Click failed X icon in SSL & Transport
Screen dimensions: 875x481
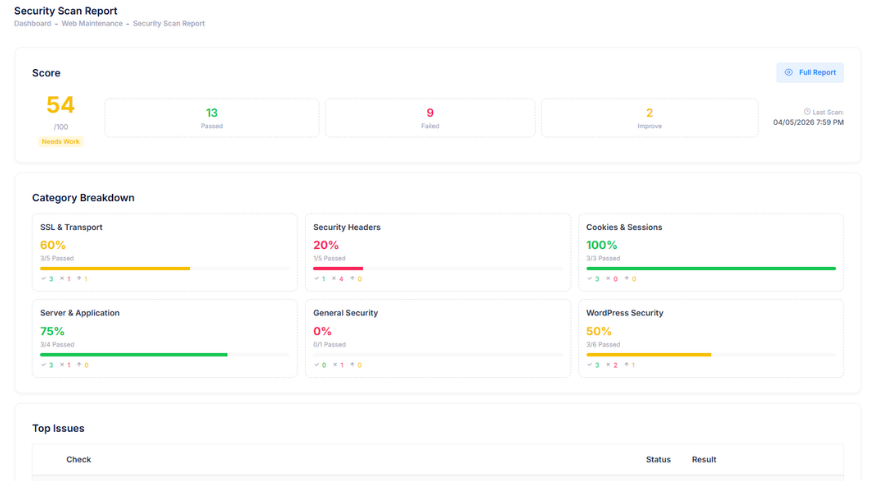point(62,278)
